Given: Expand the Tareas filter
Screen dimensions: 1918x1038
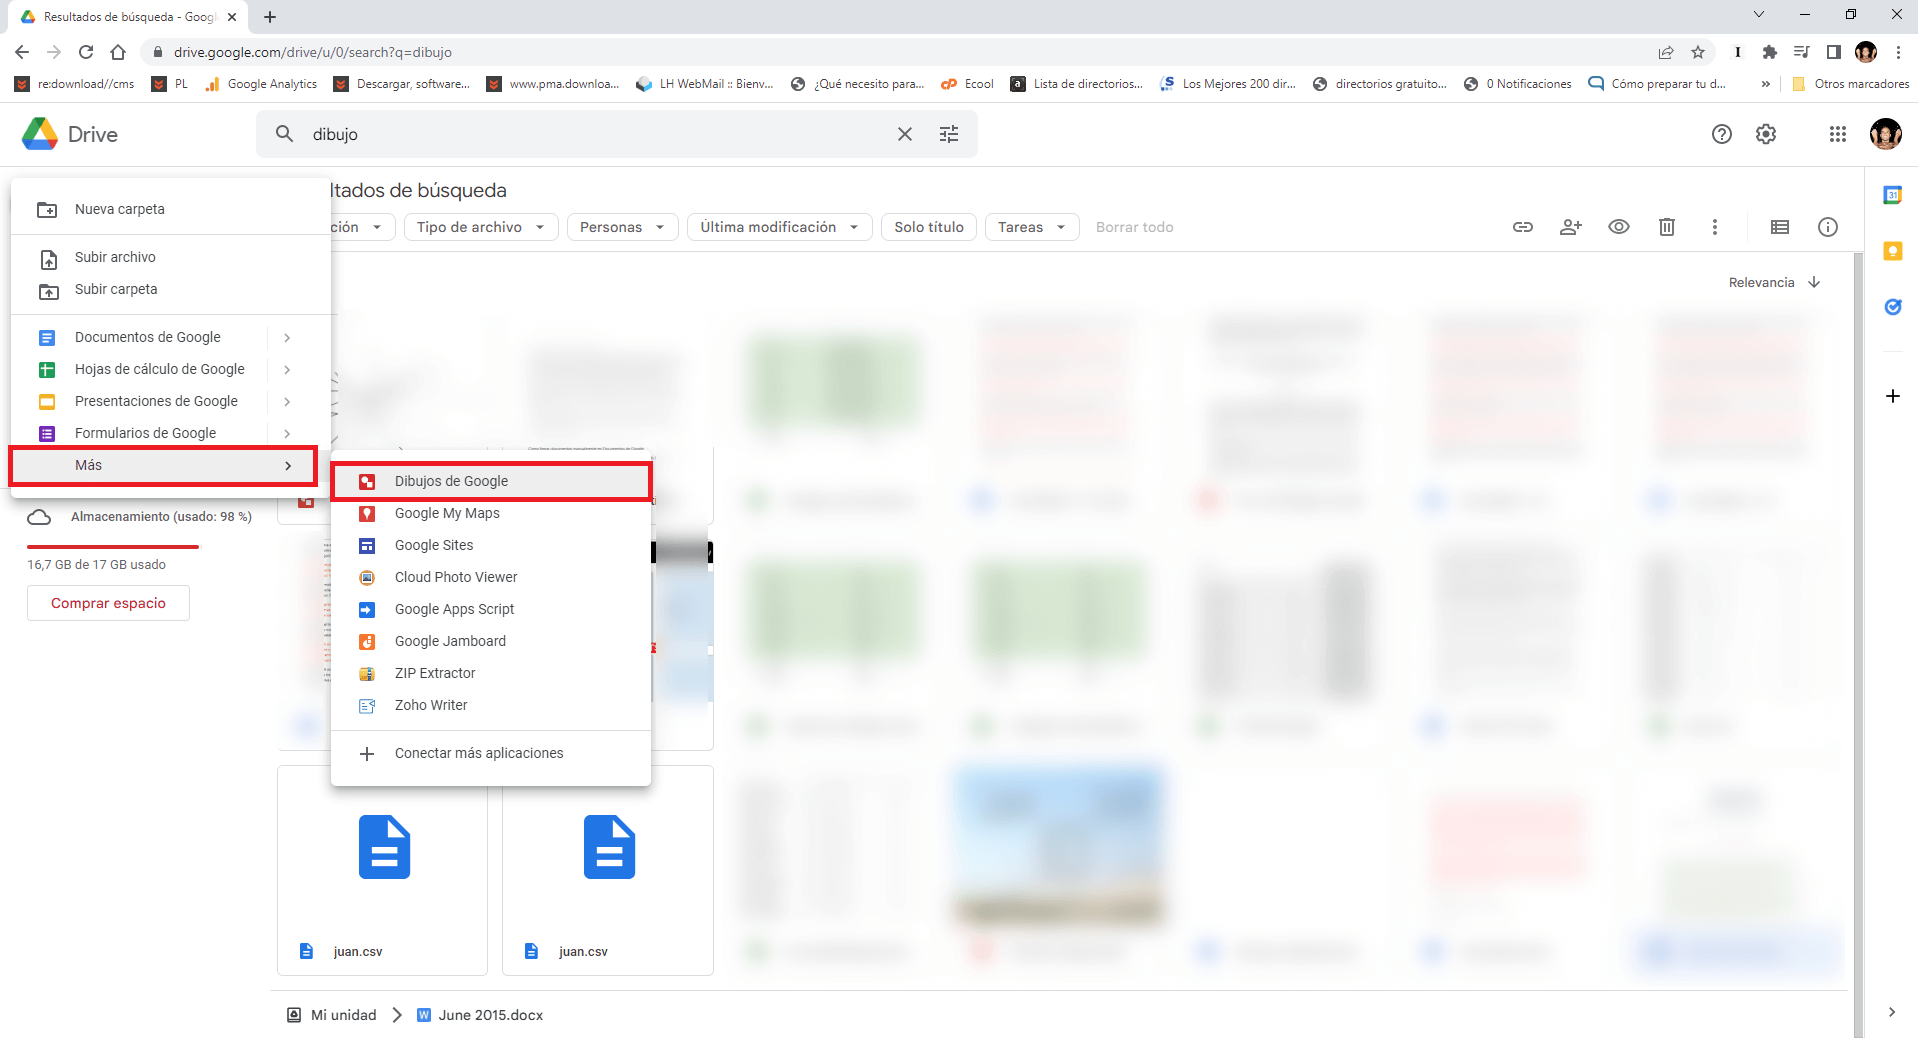Looking at the screenshot, I should pyautogui.click(x=1032, y=227).
